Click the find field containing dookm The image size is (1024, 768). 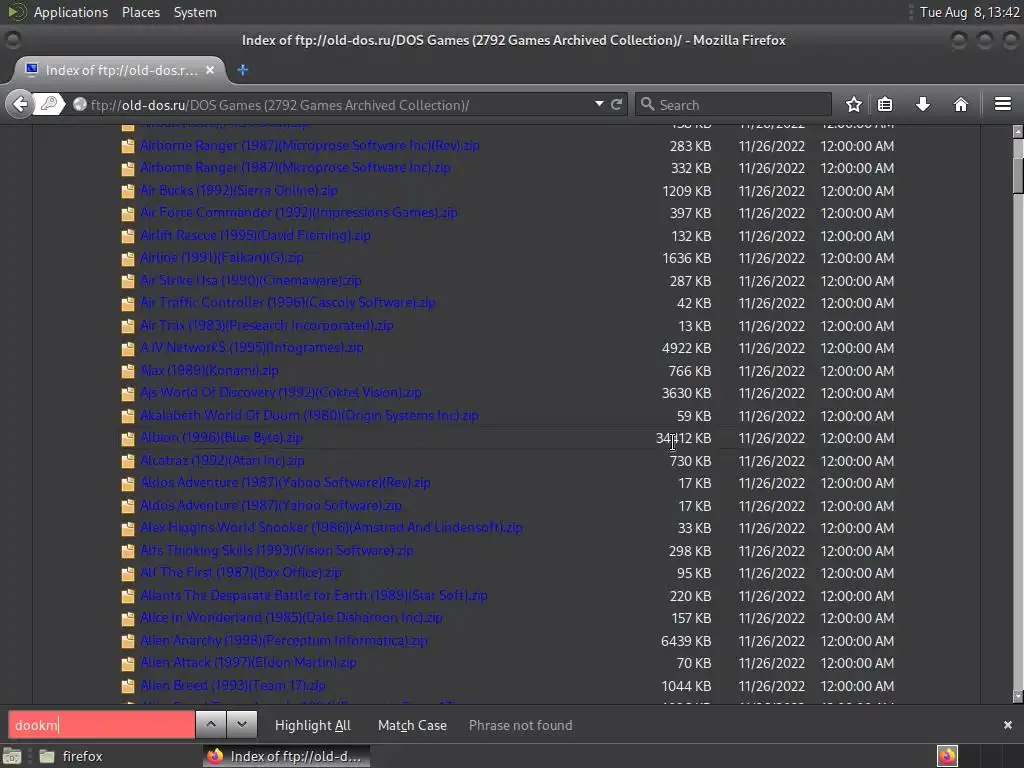[101, 725]
